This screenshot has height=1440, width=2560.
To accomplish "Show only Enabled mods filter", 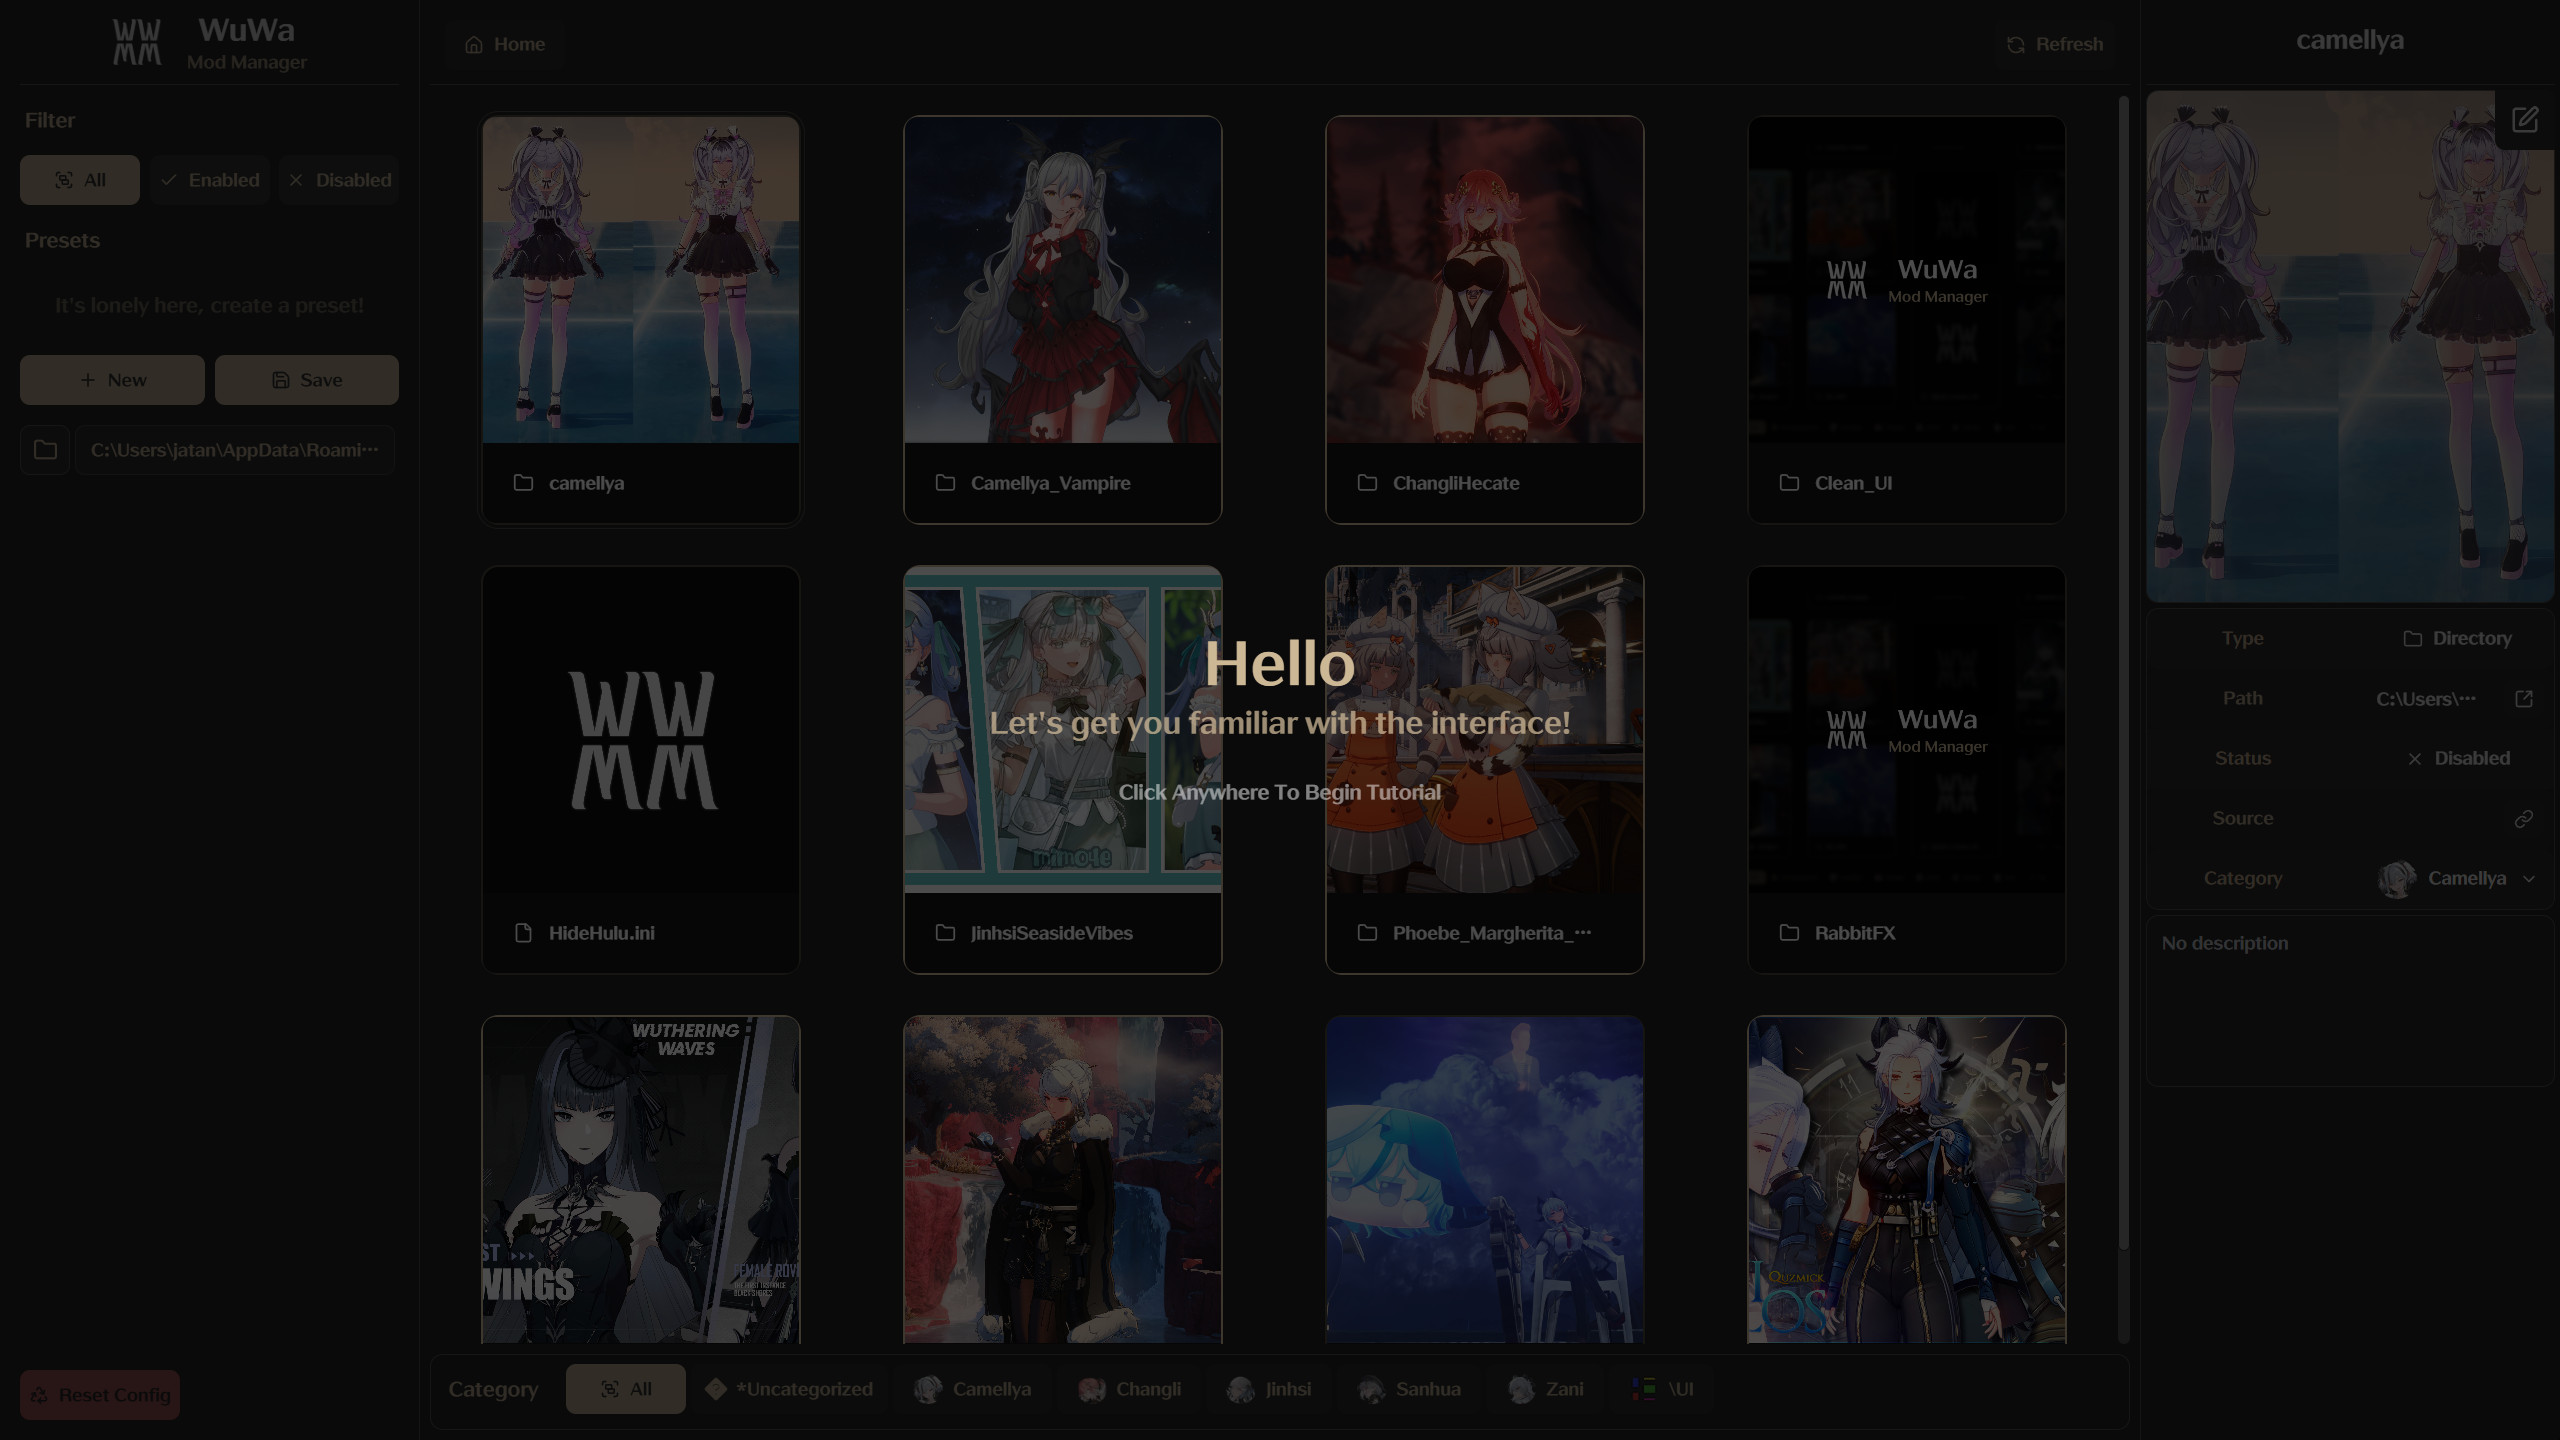I will tap(210, 180).
